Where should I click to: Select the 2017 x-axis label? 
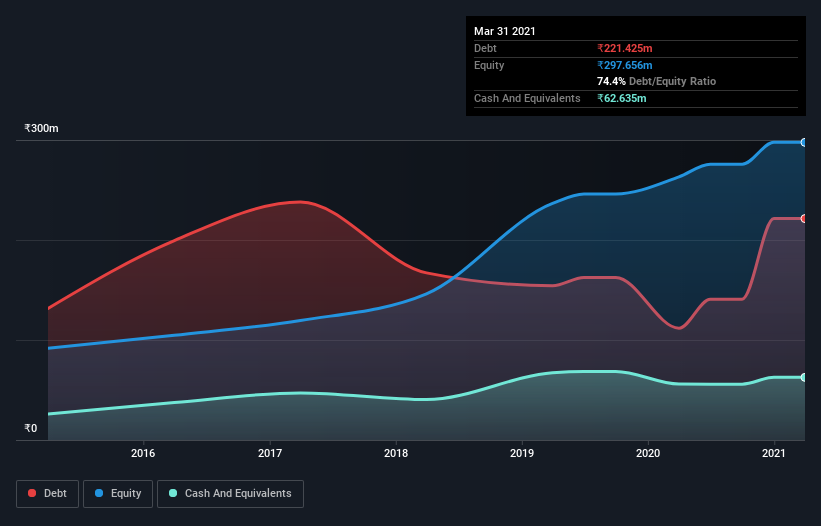[x=270, y=453]
